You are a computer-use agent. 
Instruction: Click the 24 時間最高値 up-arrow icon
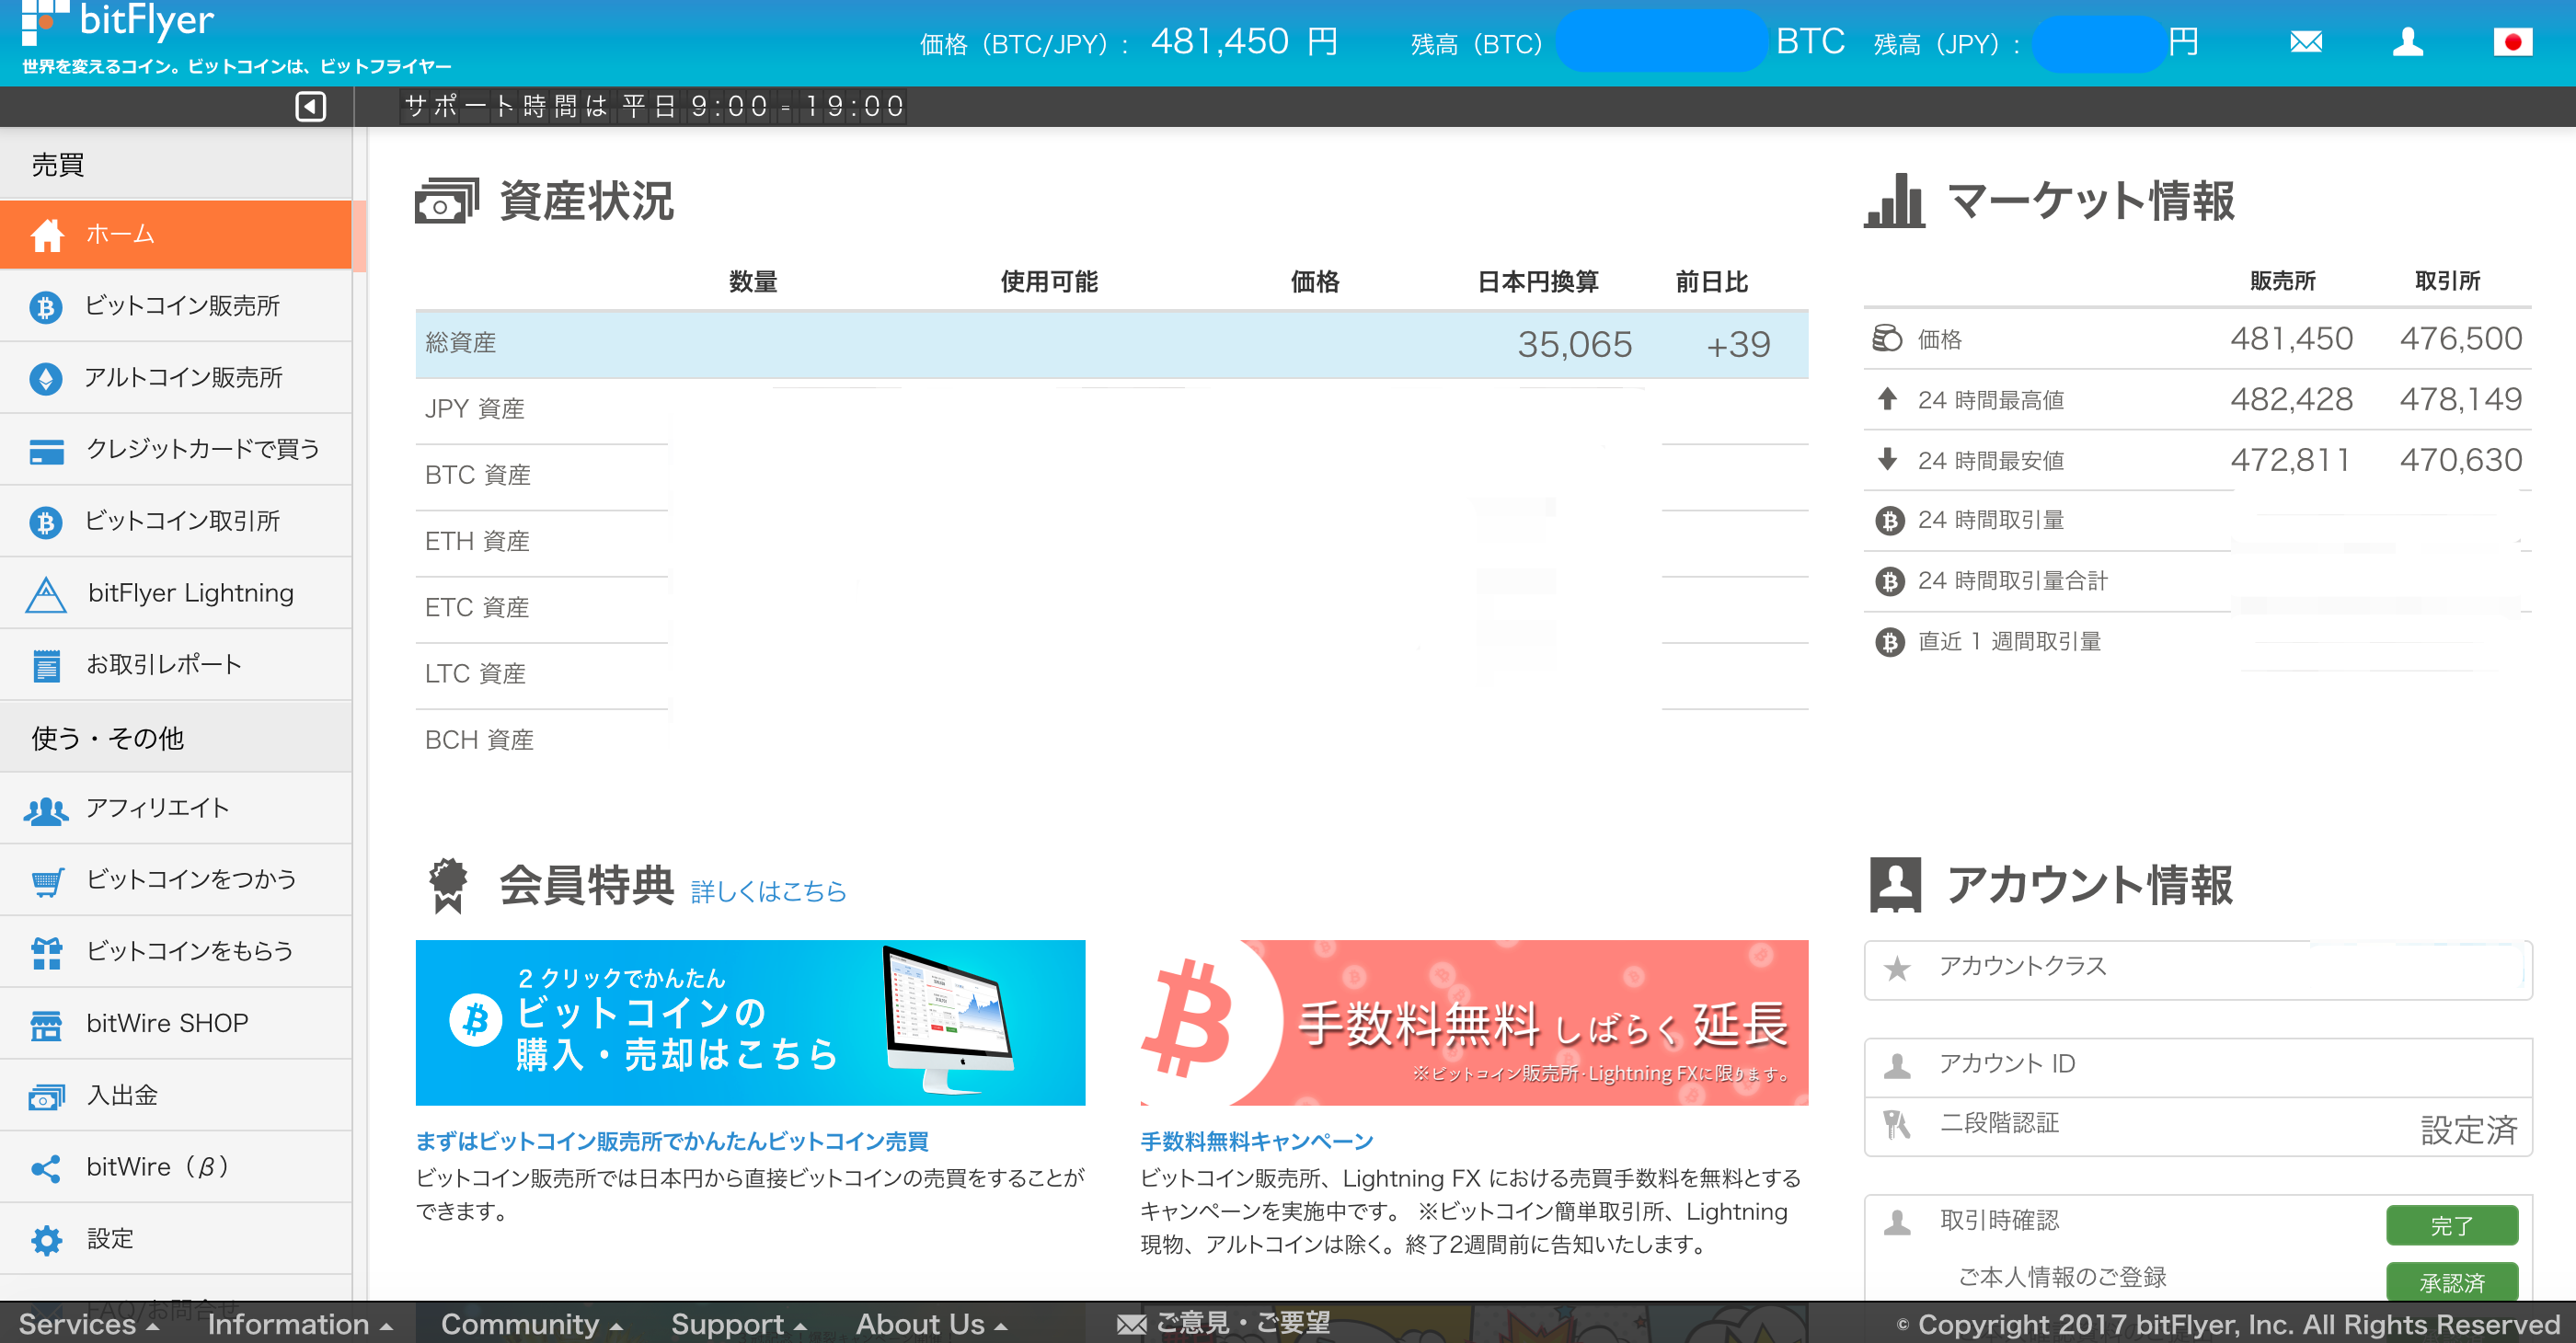(1887, 399)
